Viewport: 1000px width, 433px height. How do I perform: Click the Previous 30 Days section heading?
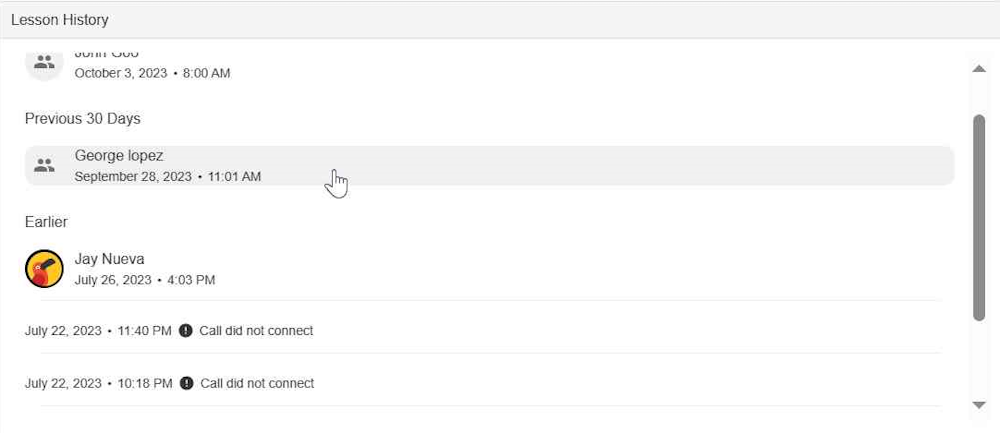(x=83, y=119)
